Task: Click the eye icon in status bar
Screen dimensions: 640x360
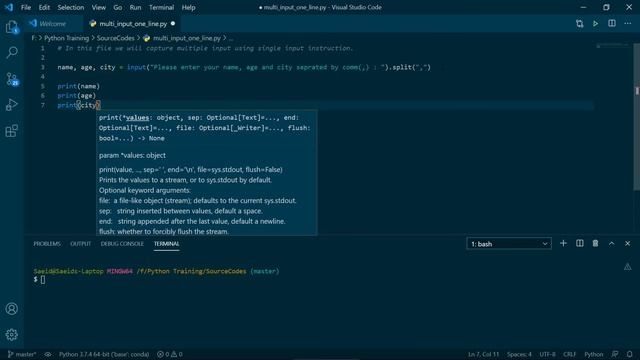Action: 48,354
